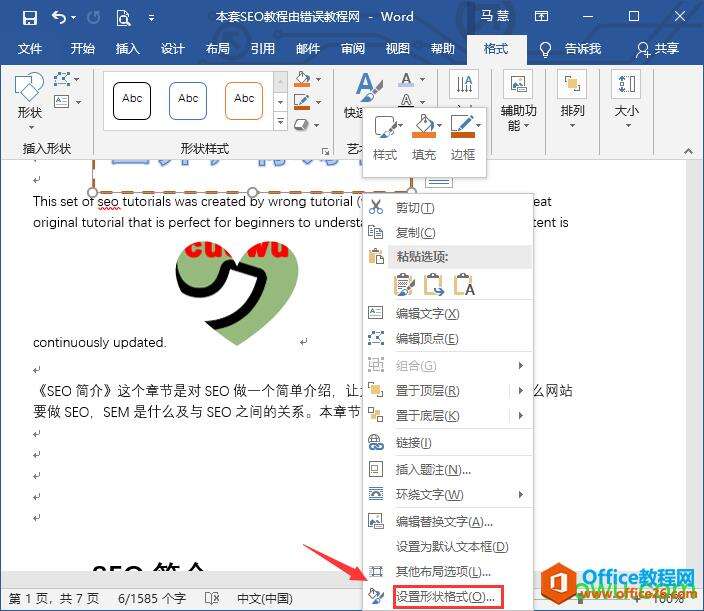
Task: Open ribbon Shape Outline dropdown arrow
Action: (319, 102)
